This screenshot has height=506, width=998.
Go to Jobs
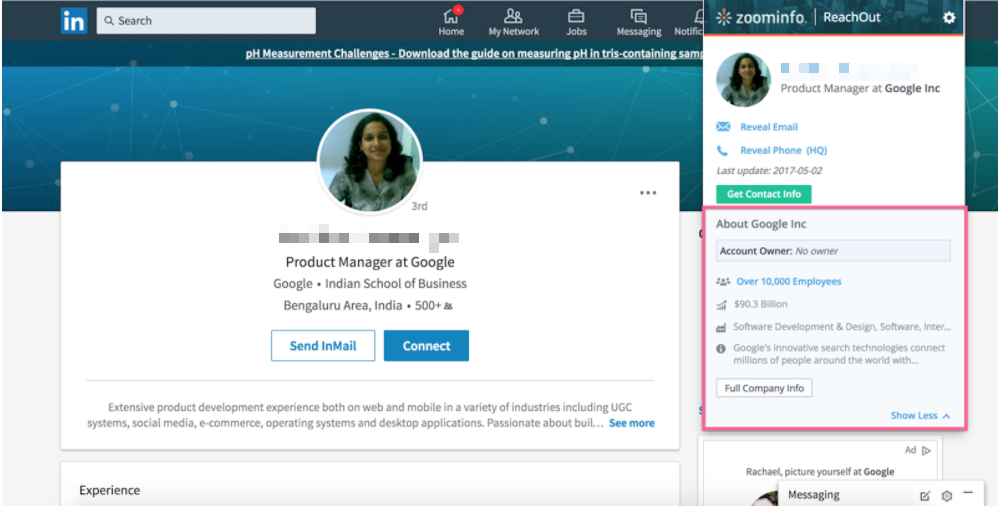click(x=576, y=21)
